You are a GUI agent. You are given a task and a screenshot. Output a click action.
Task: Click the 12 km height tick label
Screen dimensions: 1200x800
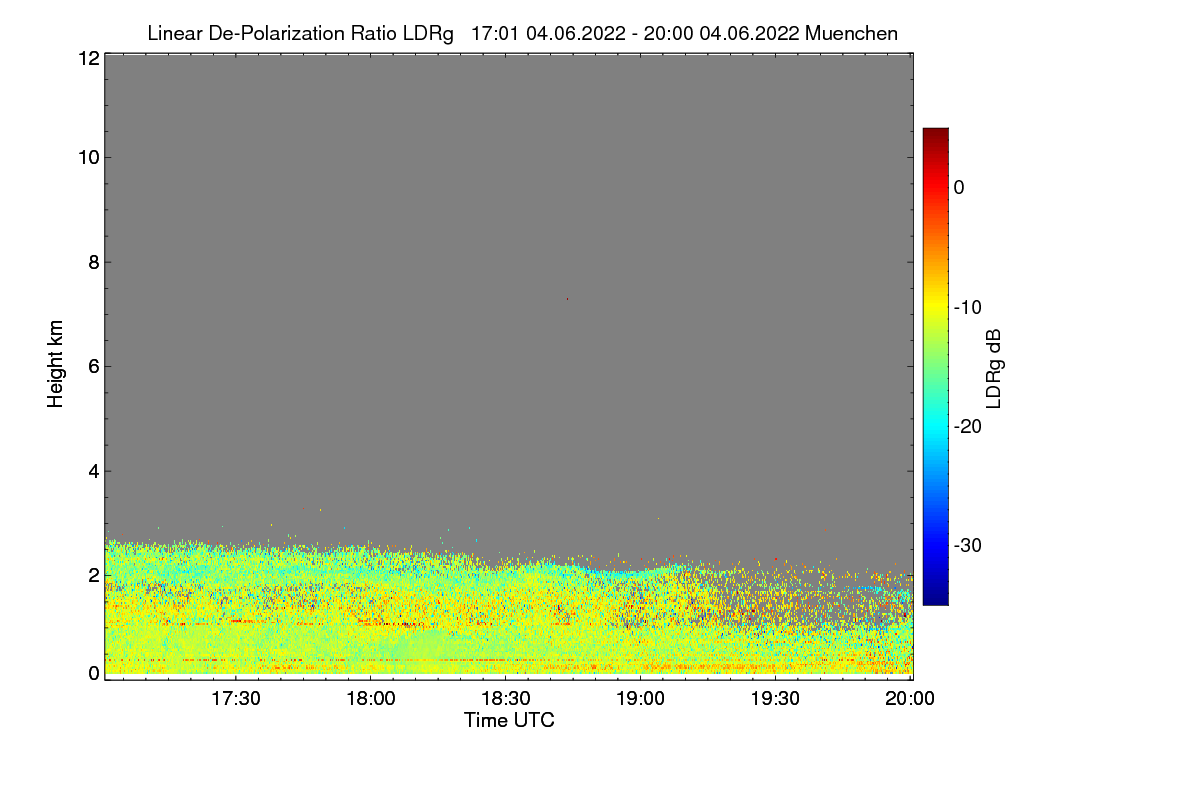87,58
